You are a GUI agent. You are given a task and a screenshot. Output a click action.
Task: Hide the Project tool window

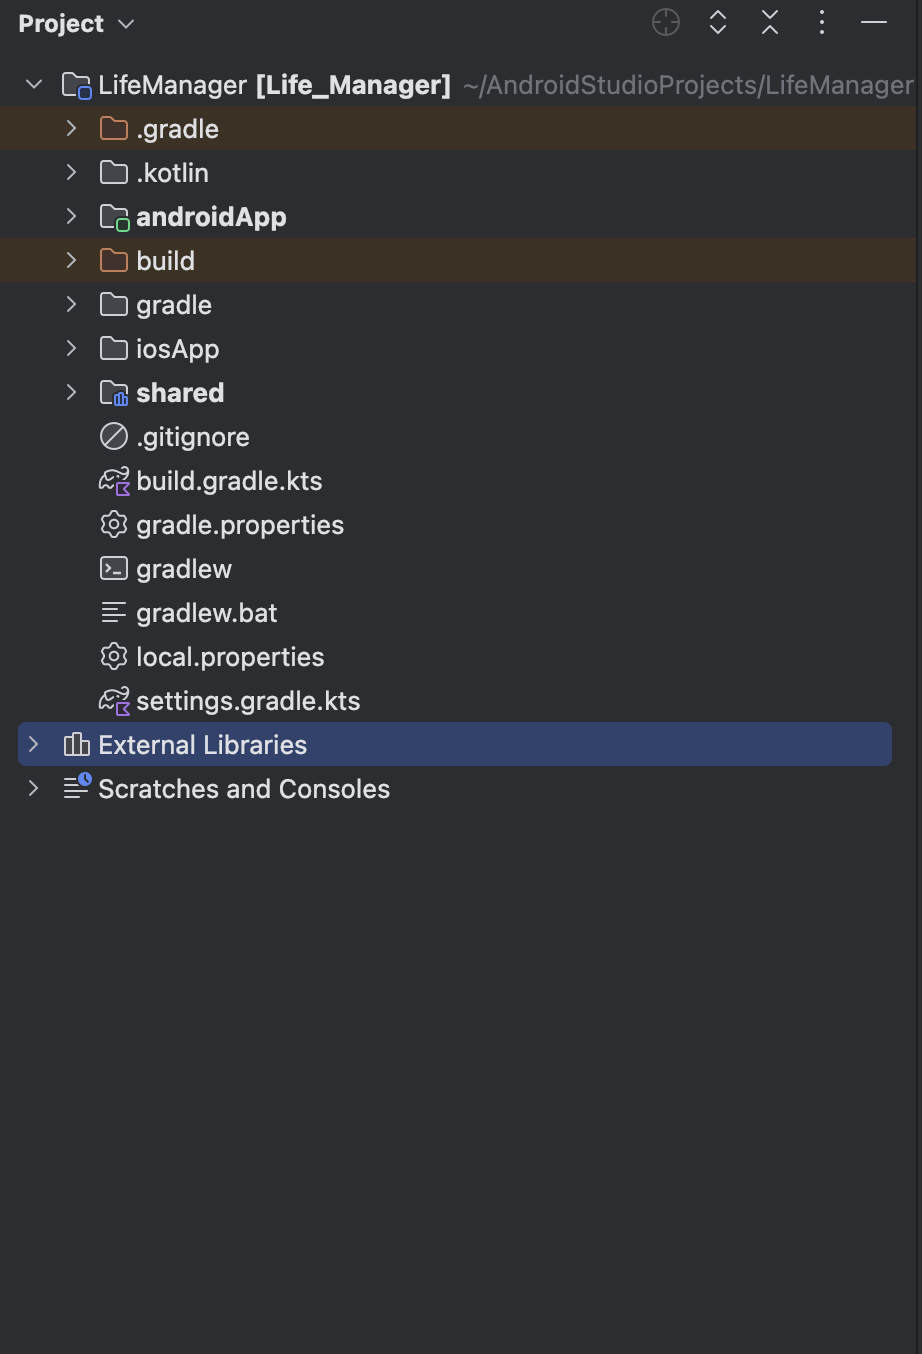point(874,23)
